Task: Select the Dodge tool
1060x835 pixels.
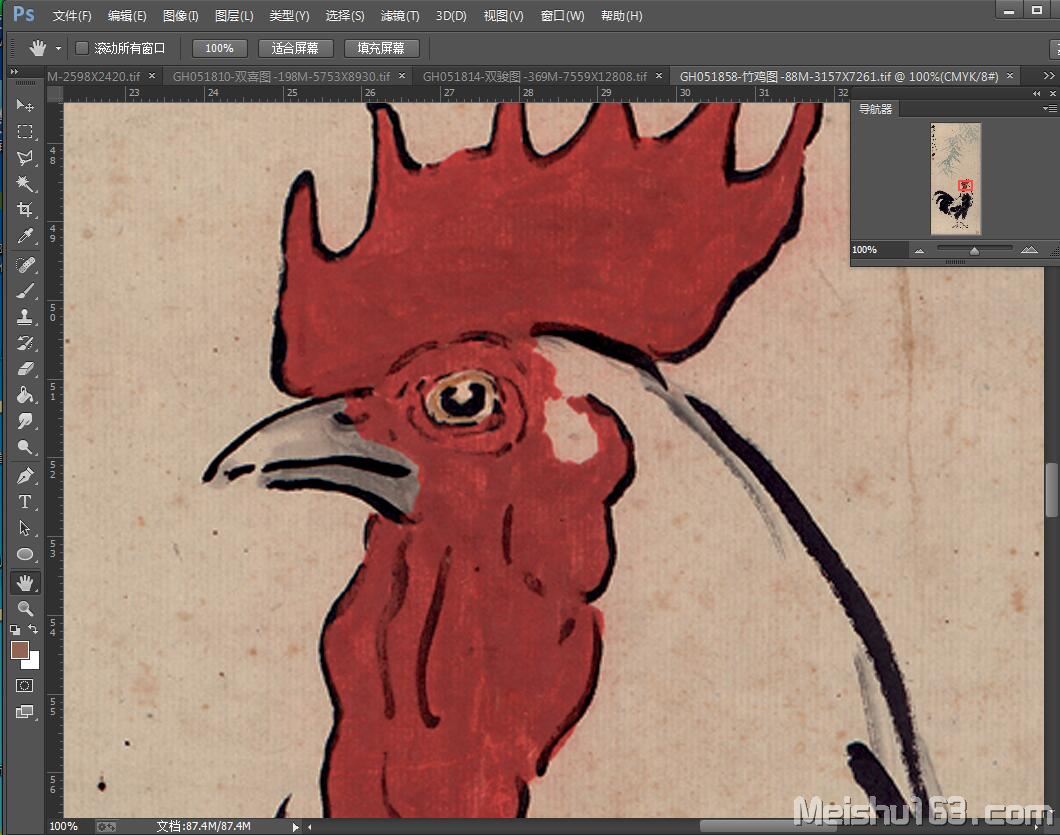Action: (x=25, y=447)
